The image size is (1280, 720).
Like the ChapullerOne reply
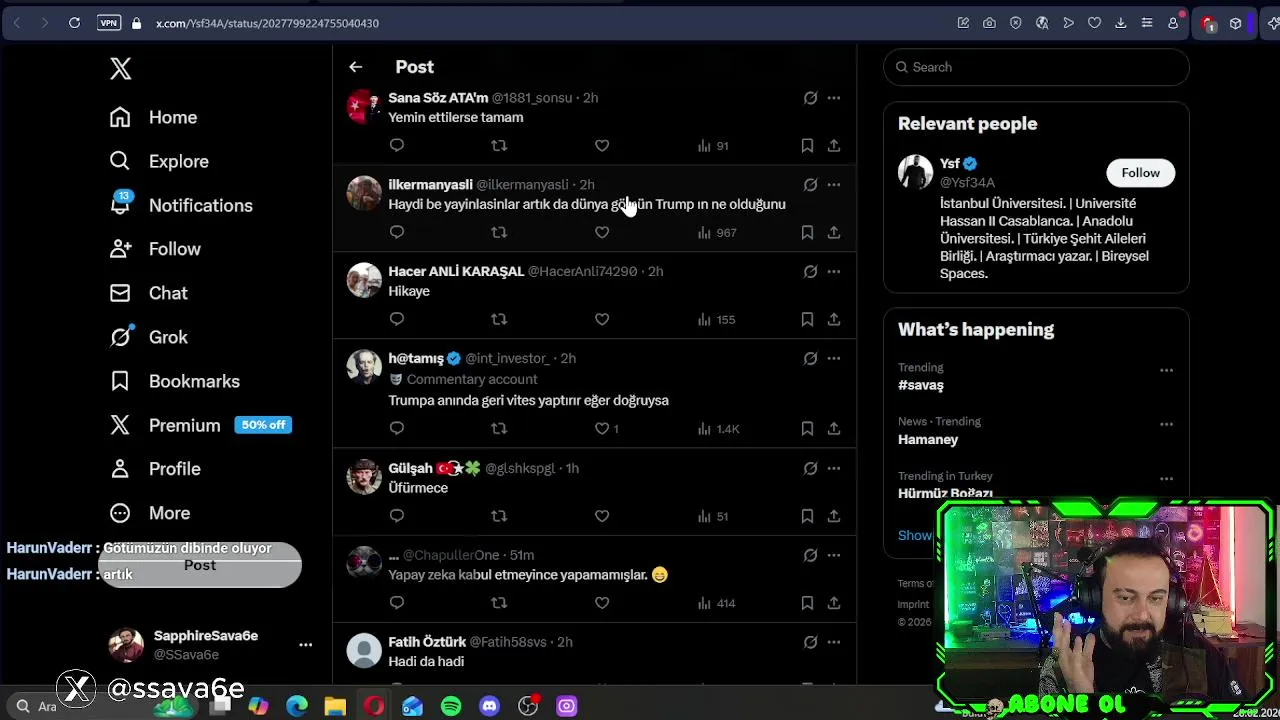coord(602,603)
